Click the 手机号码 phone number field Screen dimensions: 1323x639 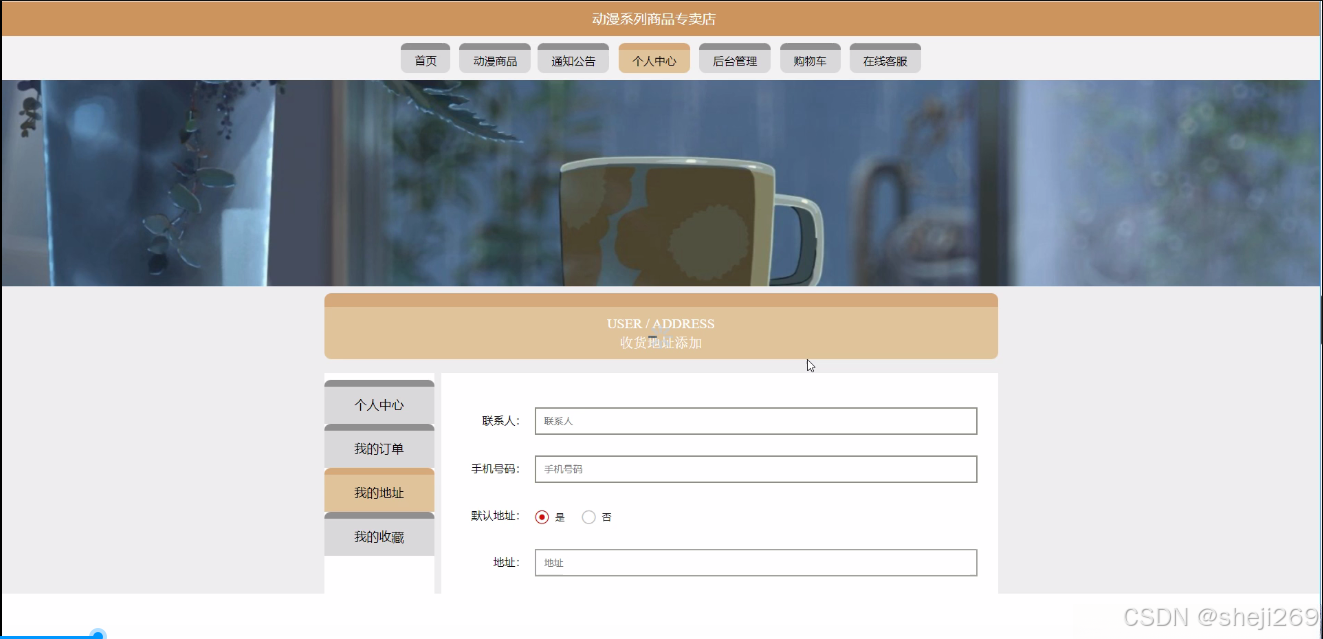pyautogui.click(x=755, y=469)
